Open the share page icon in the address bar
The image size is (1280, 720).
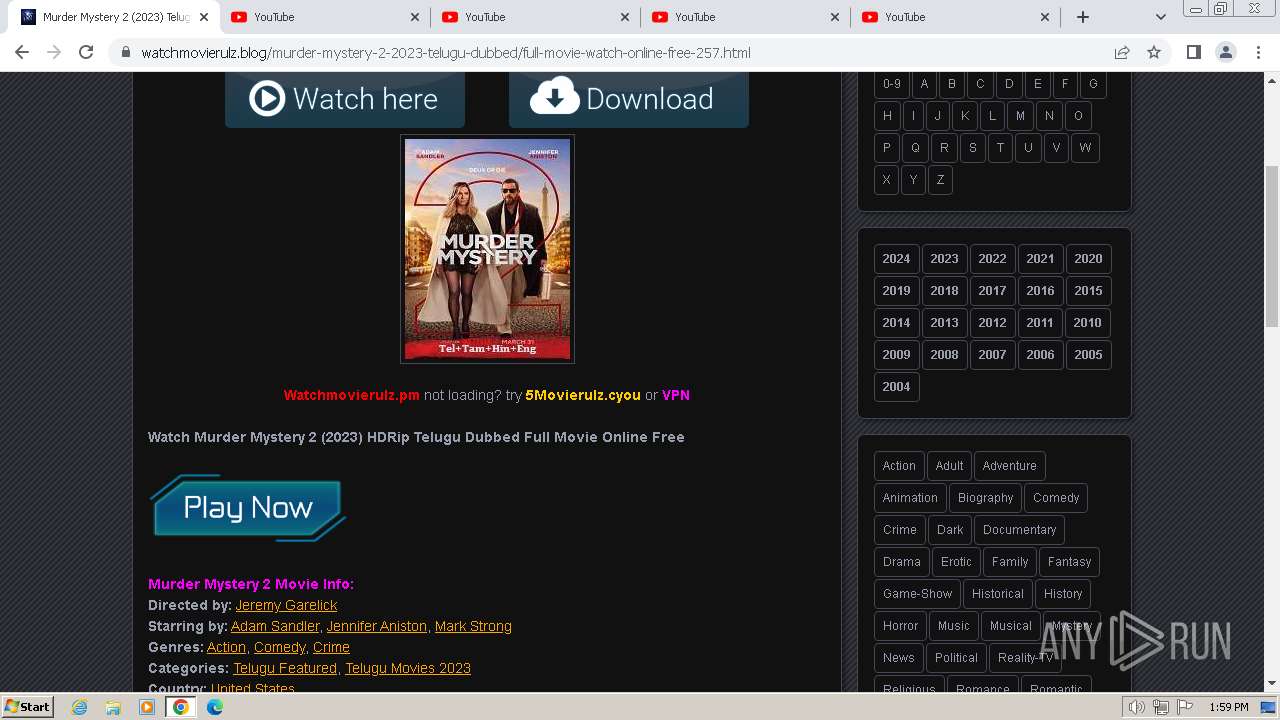[1122, 52]
